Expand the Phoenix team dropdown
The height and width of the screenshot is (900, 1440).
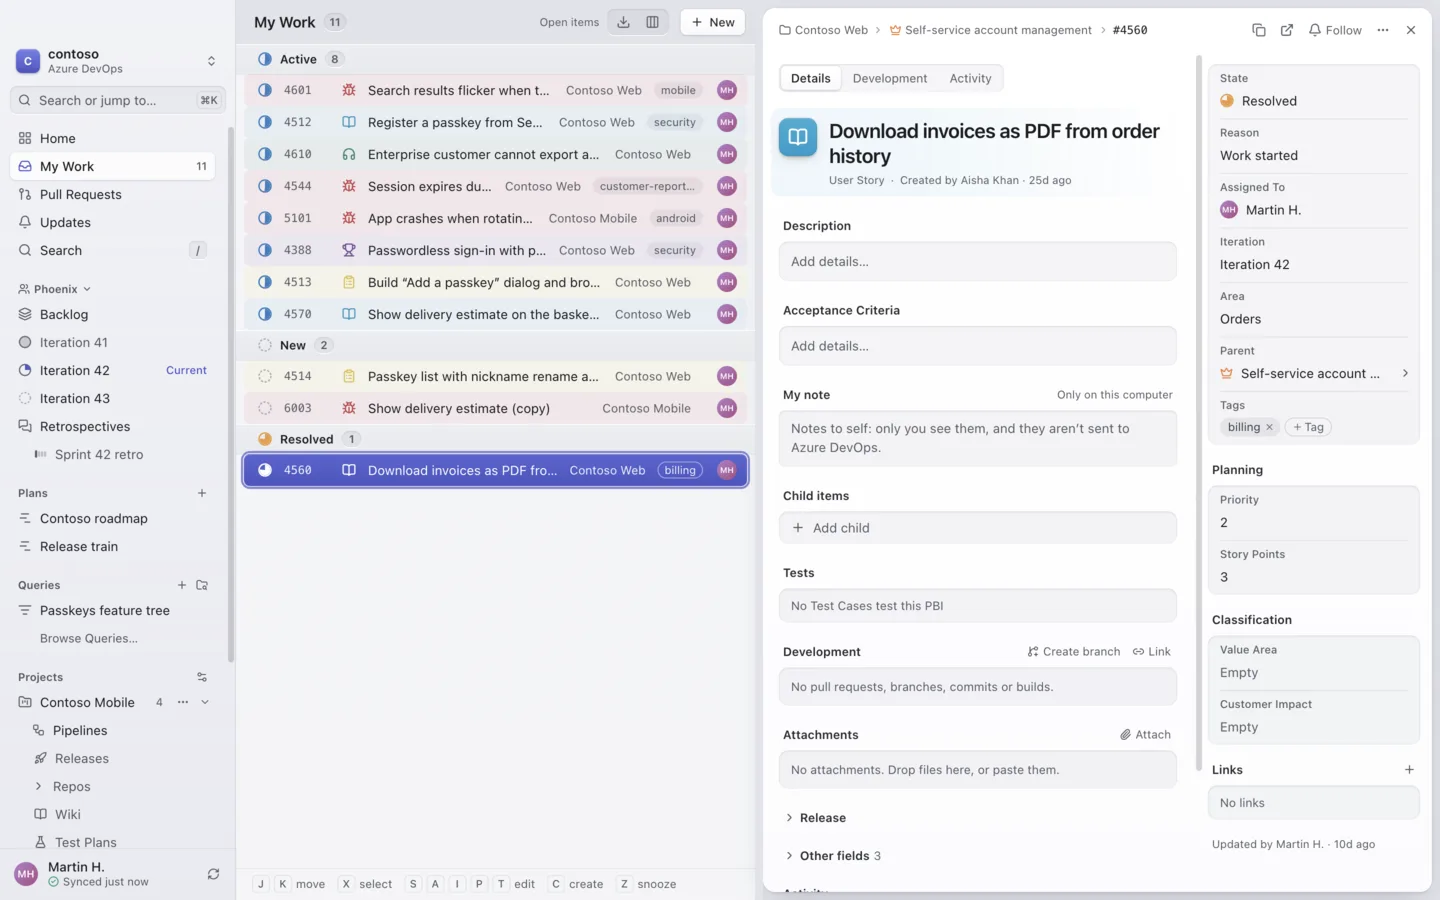[x=55, y=289]
